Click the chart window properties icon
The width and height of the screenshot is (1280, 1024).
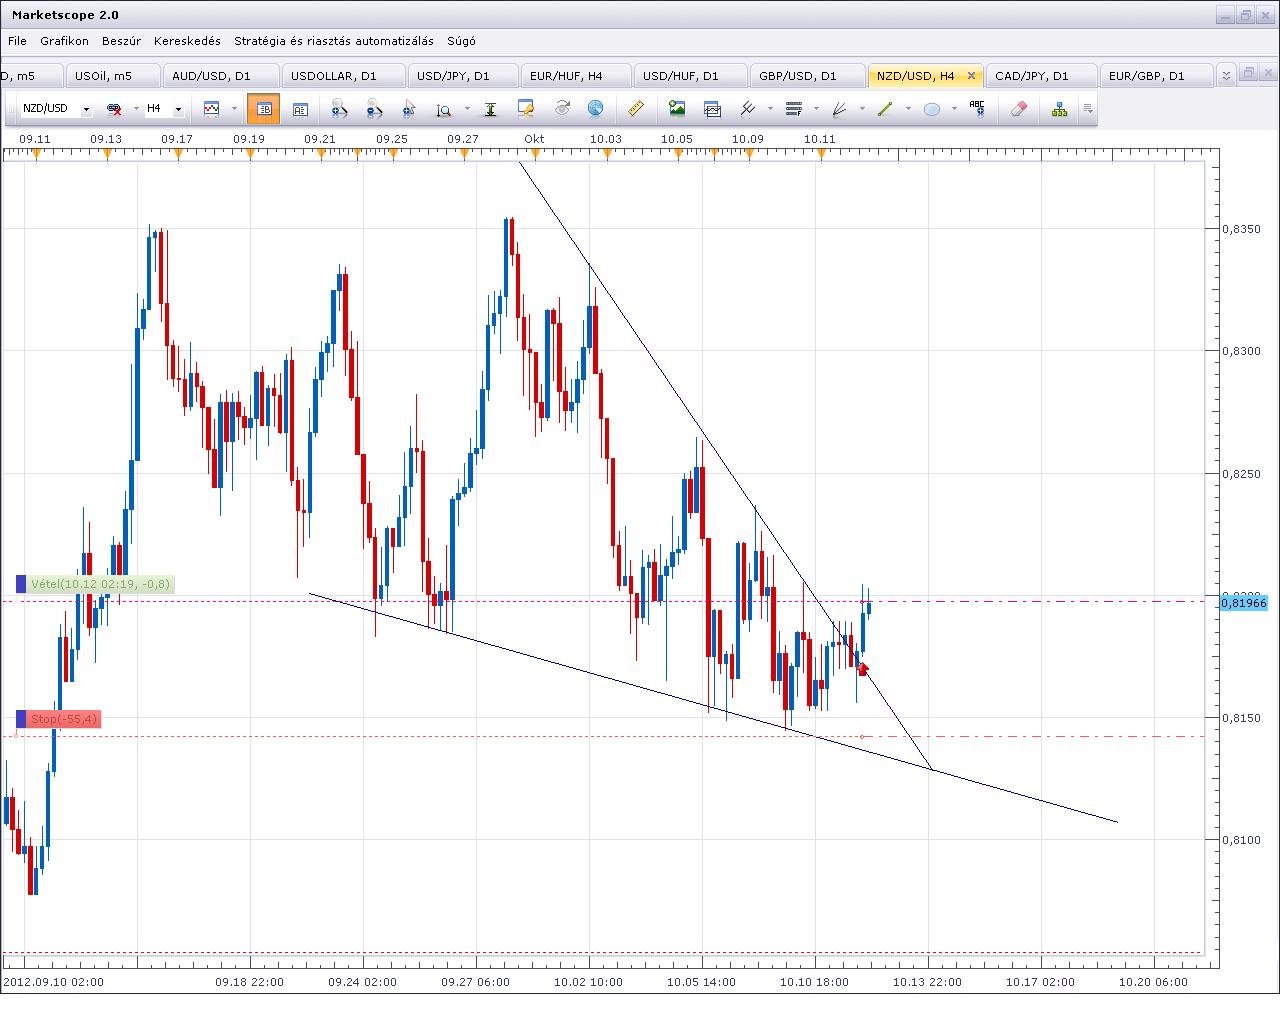[526, 108]
